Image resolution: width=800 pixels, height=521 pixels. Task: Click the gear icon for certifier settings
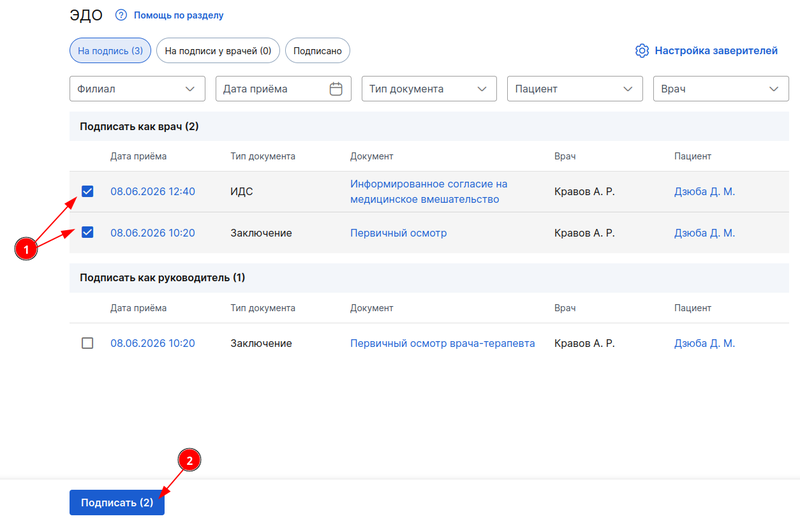coord(642,51)
